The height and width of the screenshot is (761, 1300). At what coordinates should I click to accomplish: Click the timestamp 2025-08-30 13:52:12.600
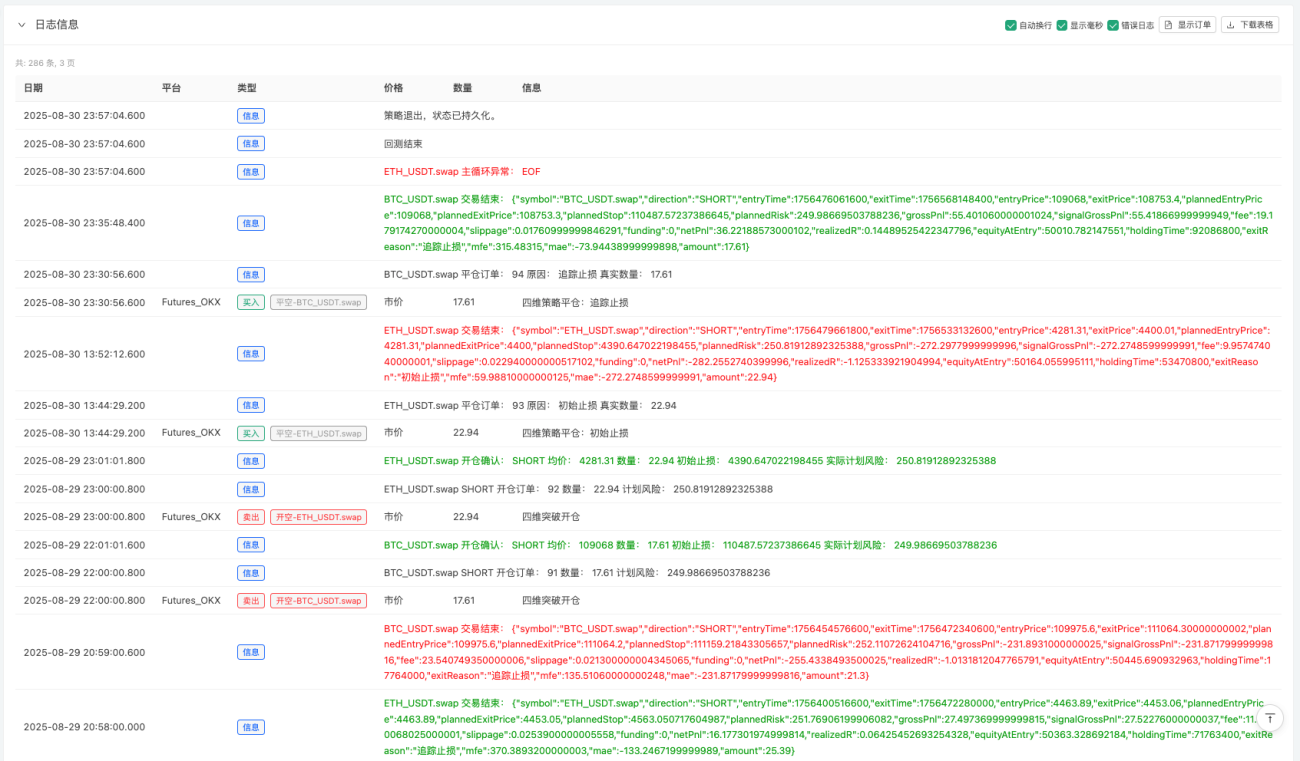click(84, 354)
